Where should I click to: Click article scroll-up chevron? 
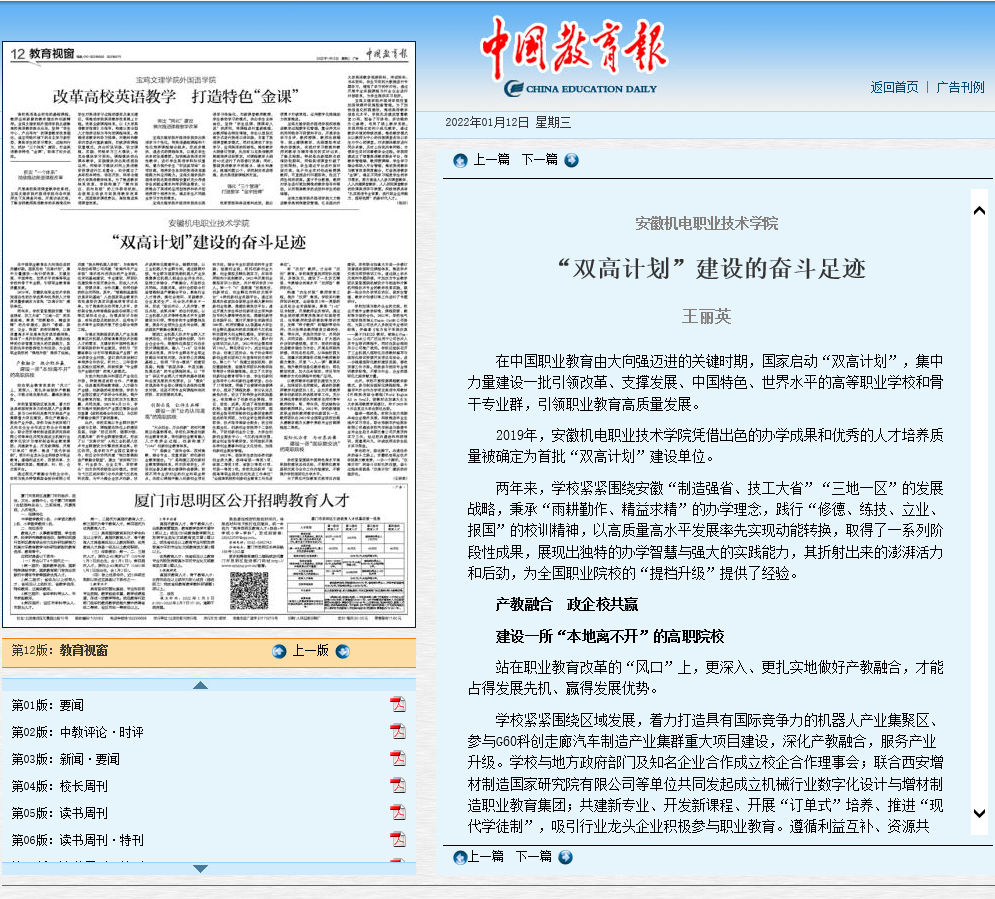tap(979, 210)
